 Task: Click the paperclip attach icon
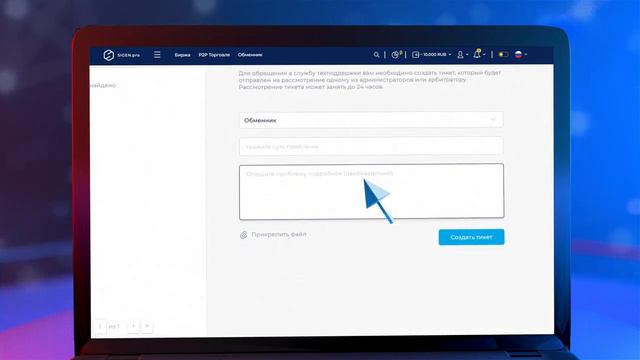[x=243, y=235]
